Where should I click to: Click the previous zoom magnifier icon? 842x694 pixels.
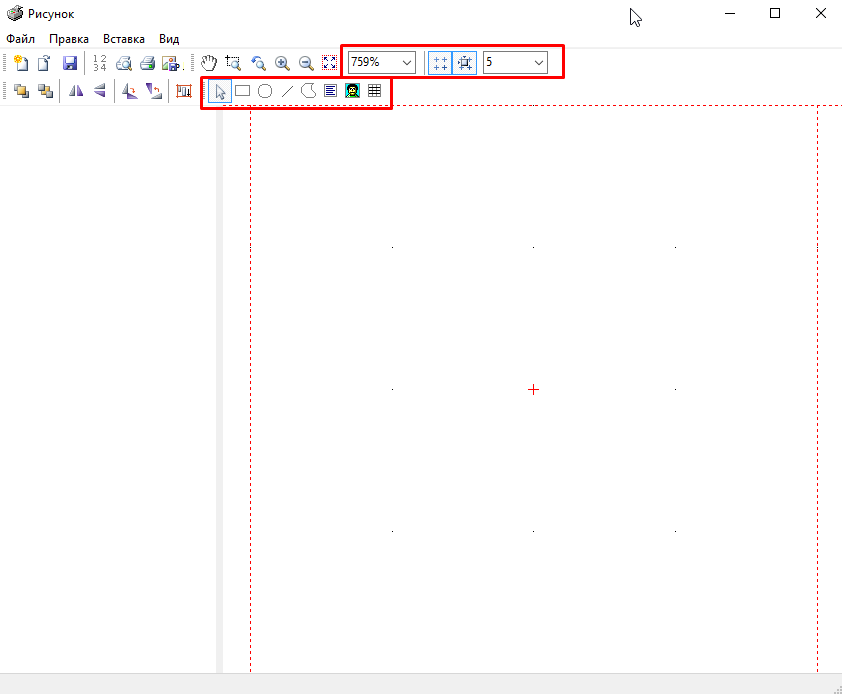258,63
